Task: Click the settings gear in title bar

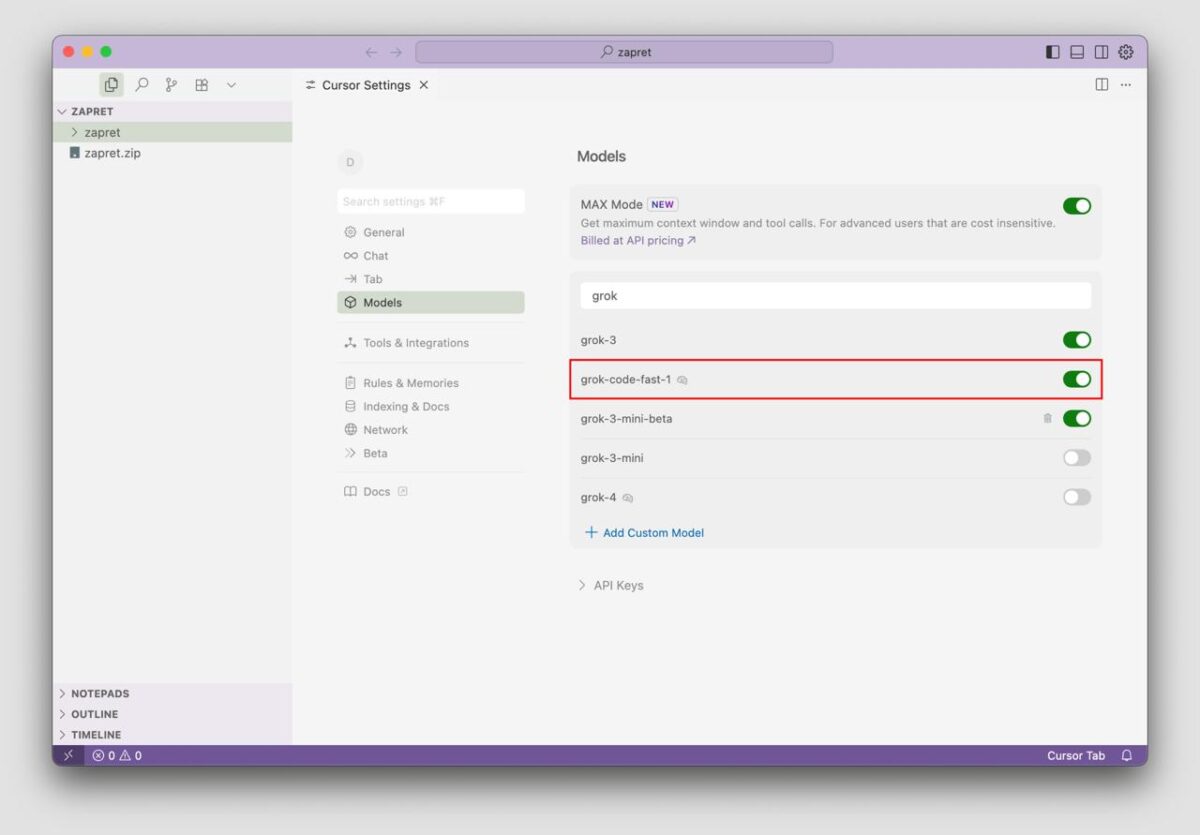Action: (x=1126, y=52)
